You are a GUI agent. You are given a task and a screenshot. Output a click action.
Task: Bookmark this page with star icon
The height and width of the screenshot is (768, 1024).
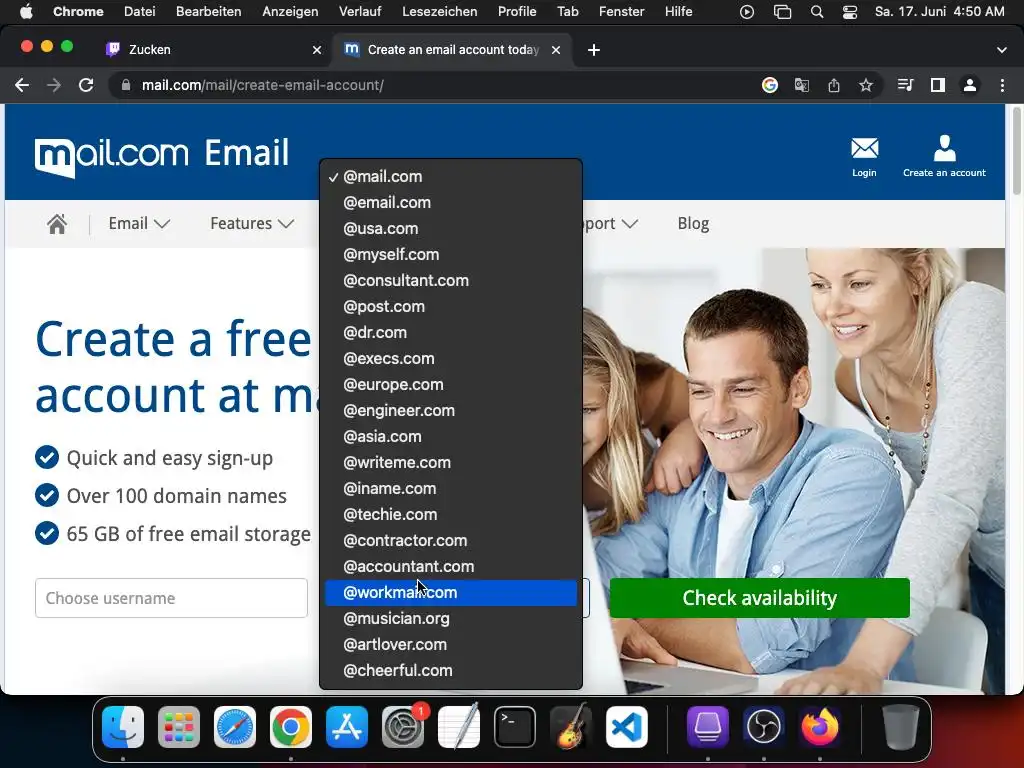[x=866, y=85]
